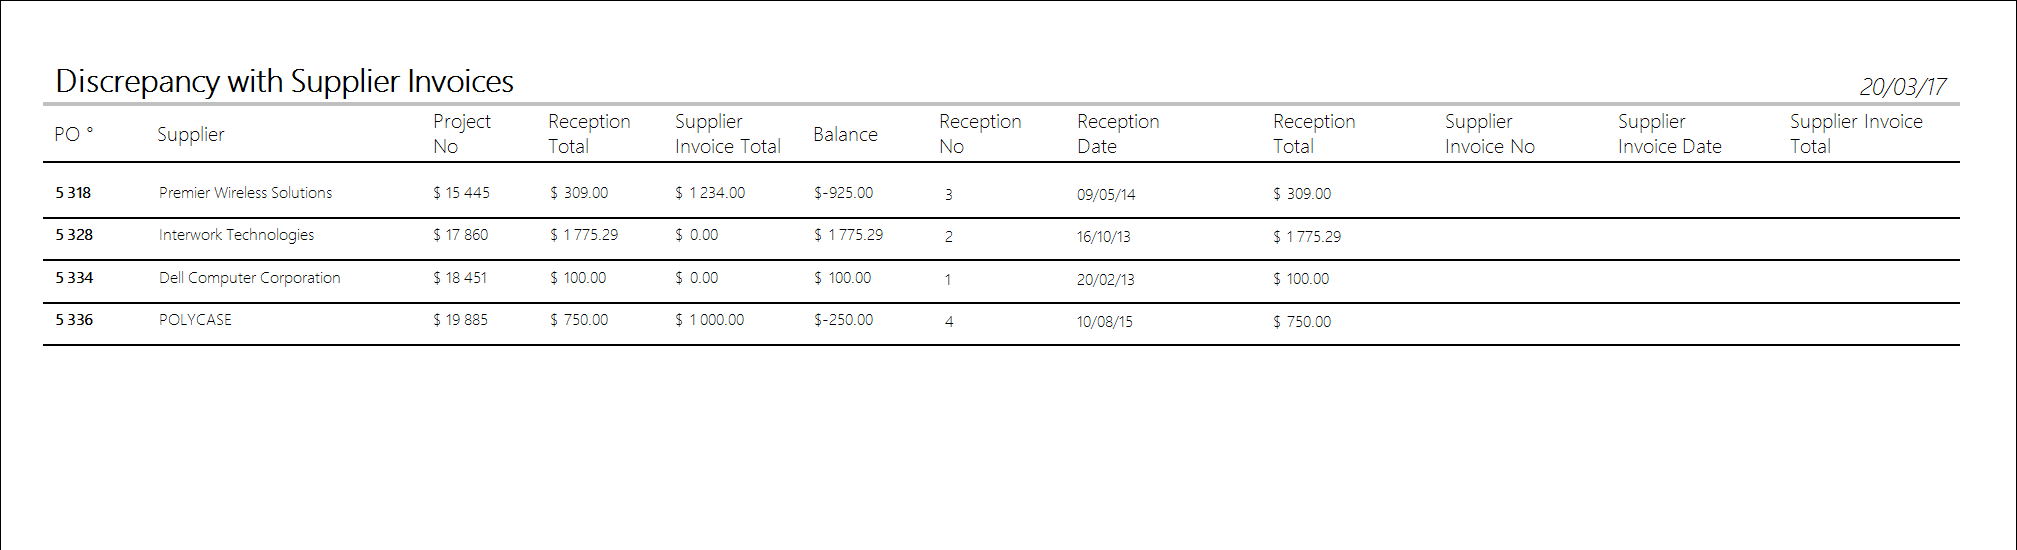Viewport: 2017px width, 550px height.
Task: Select project number $ 19 885
Action: point(460,320)
